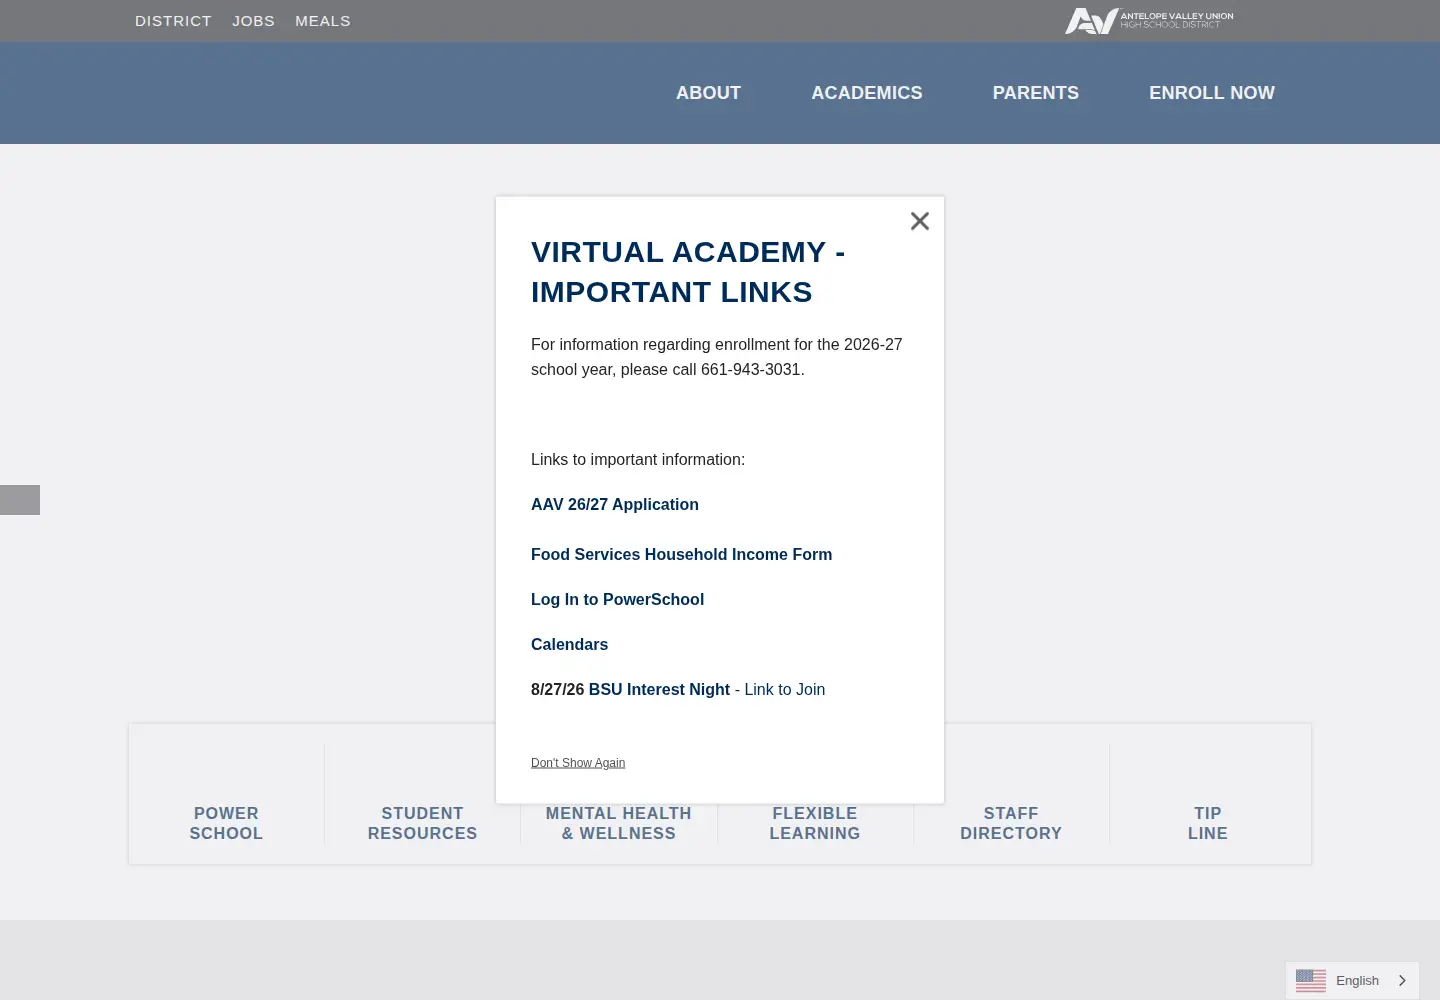The image size is (1440, 1000).
Task: Open the About menu
Action: [x=708, y=93]
